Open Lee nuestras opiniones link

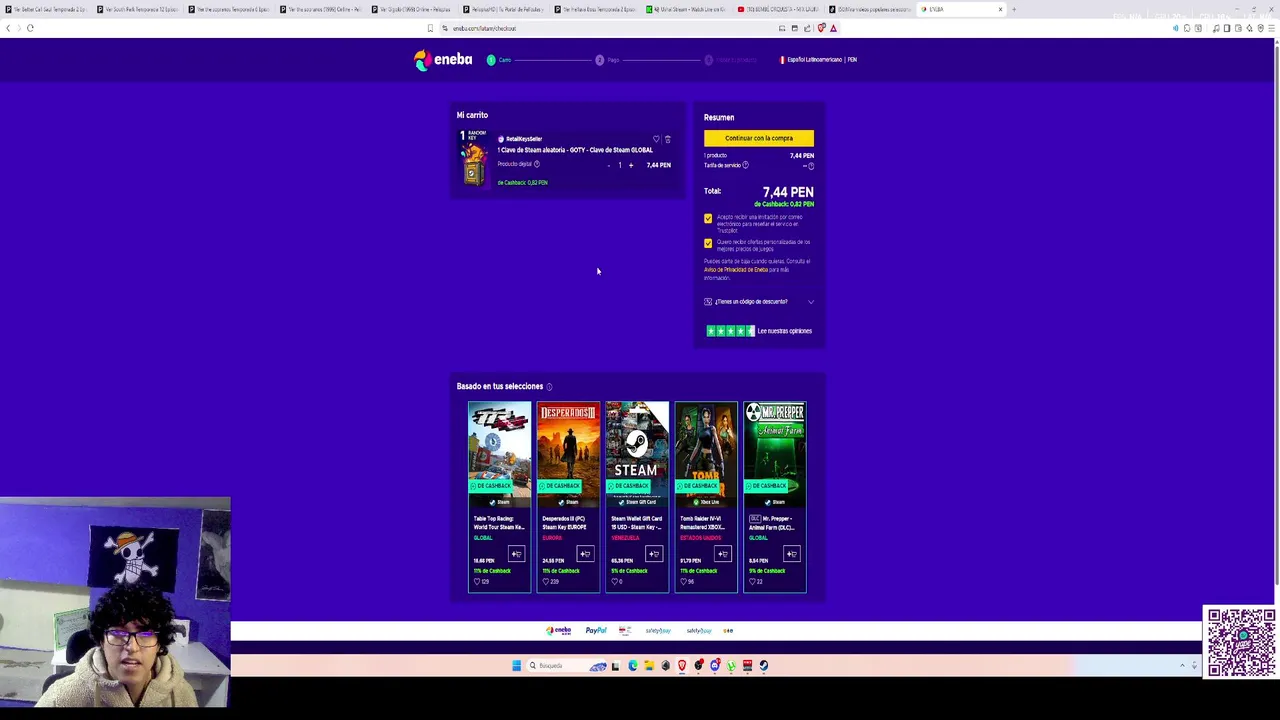coord(785,331)
